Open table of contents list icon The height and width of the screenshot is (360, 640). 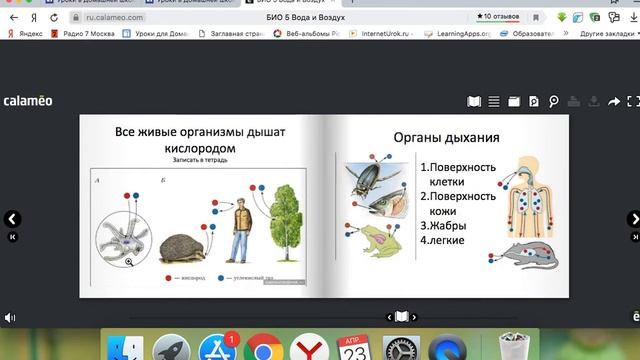tap(494, 101)
